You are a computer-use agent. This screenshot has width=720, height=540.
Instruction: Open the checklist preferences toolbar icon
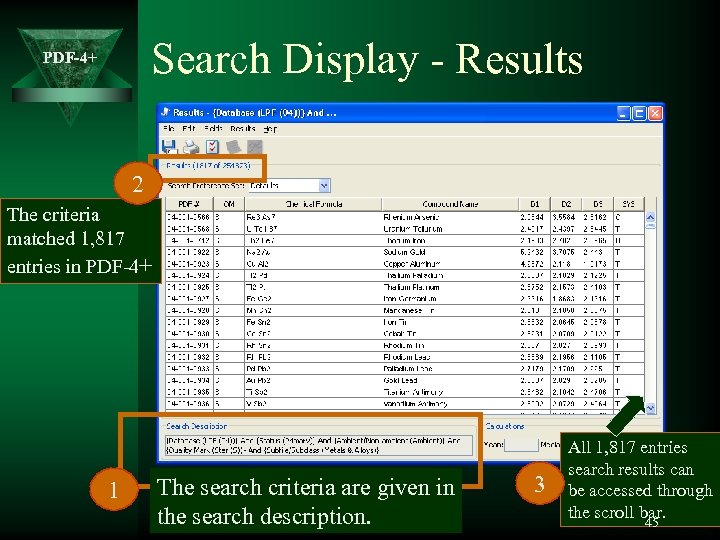pyautogui.click(x=212, y=147)
